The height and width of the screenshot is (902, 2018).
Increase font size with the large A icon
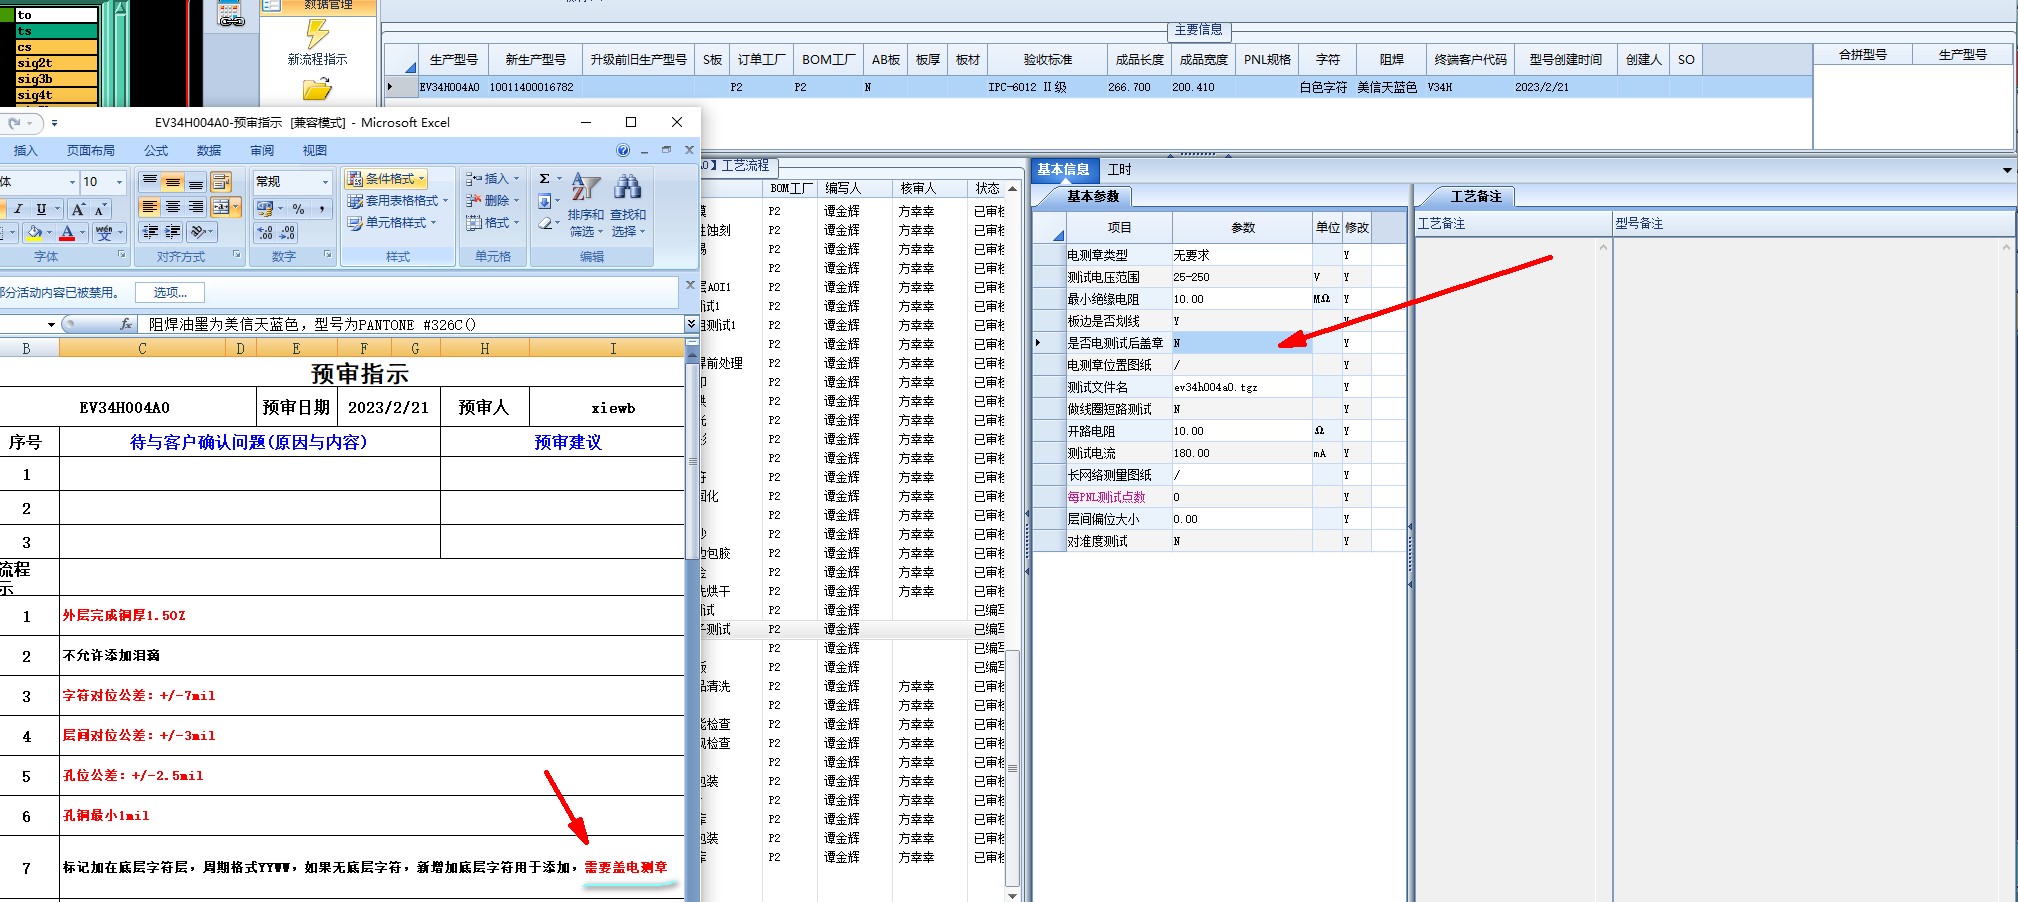click(x=78, y=209)
